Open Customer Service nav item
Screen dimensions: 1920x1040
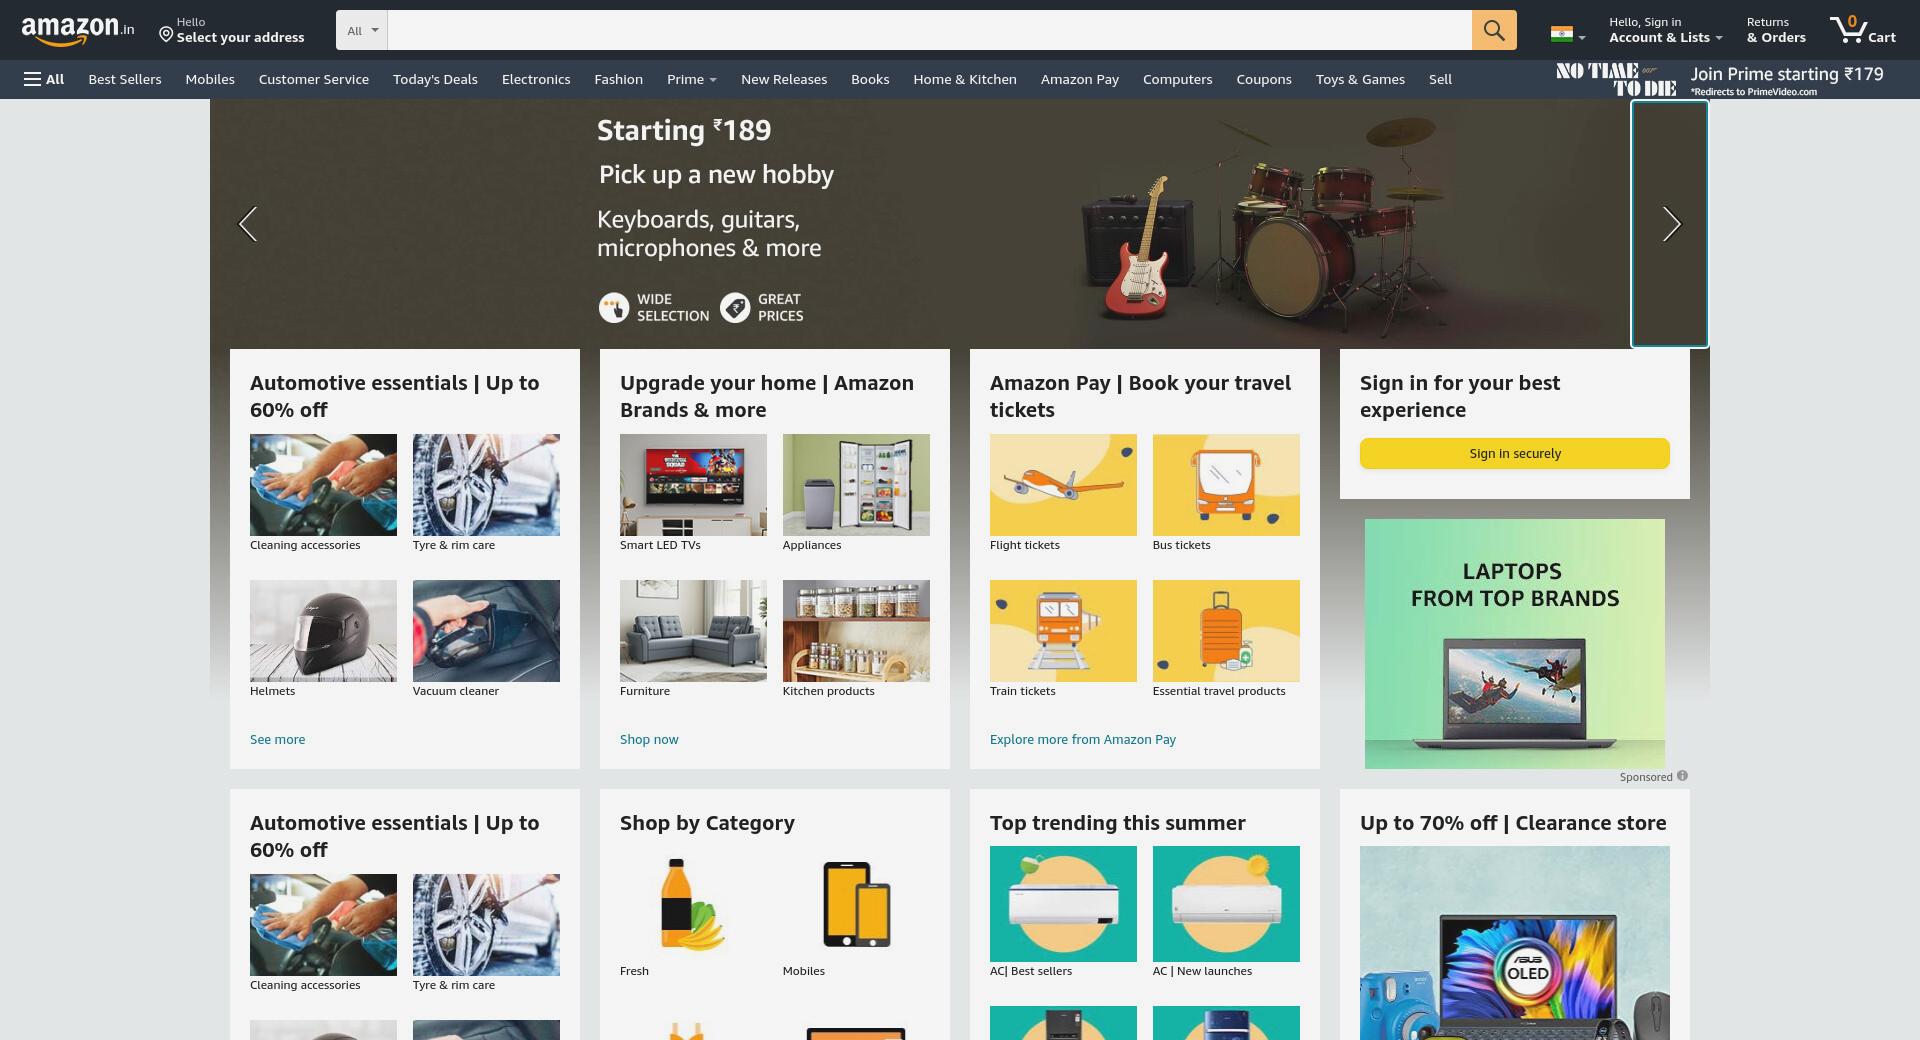pyautogui.click(x=314, y=79)
